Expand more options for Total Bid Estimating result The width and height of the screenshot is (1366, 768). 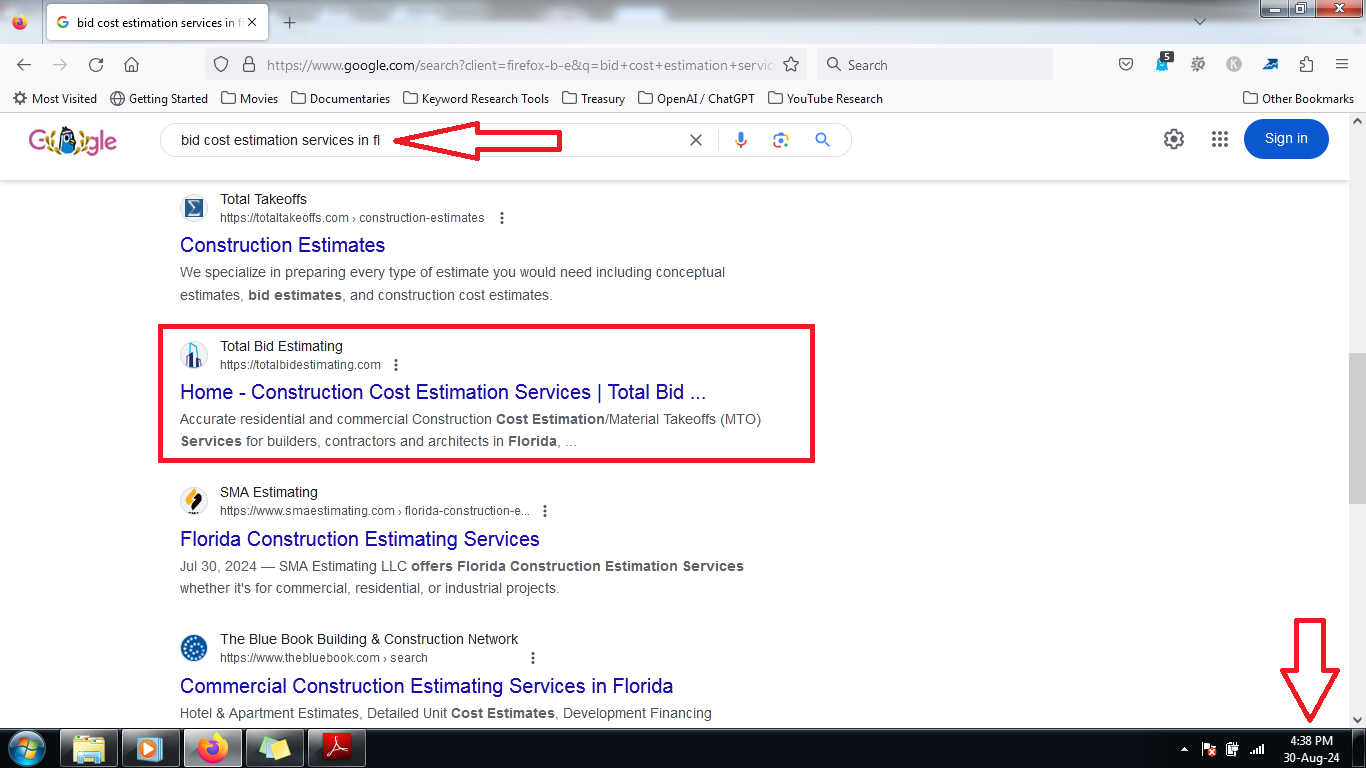pyautogui.click(x=396, y=365)
